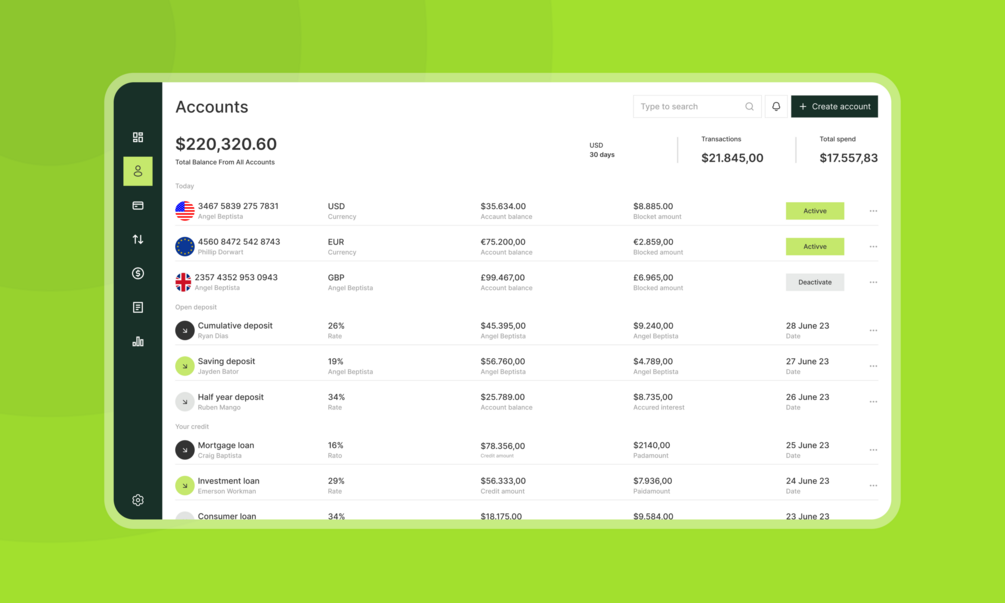Open the dashboard grid icon in sidebar

coord(138,137)
